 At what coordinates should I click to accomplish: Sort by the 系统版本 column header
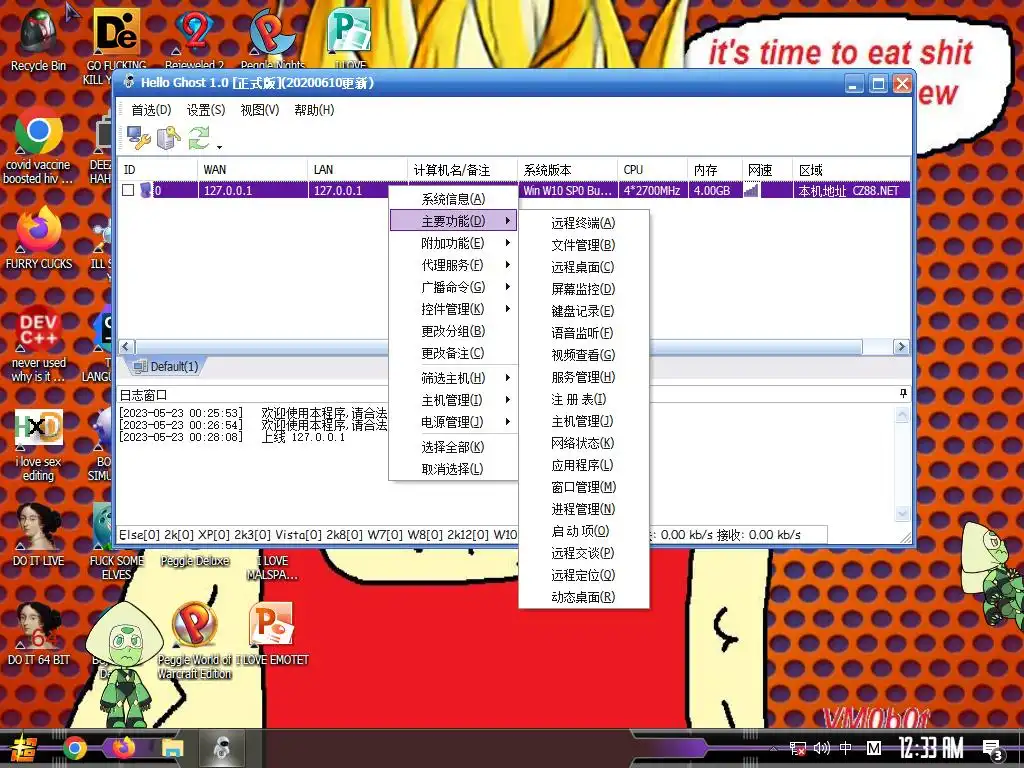point(567,170)
